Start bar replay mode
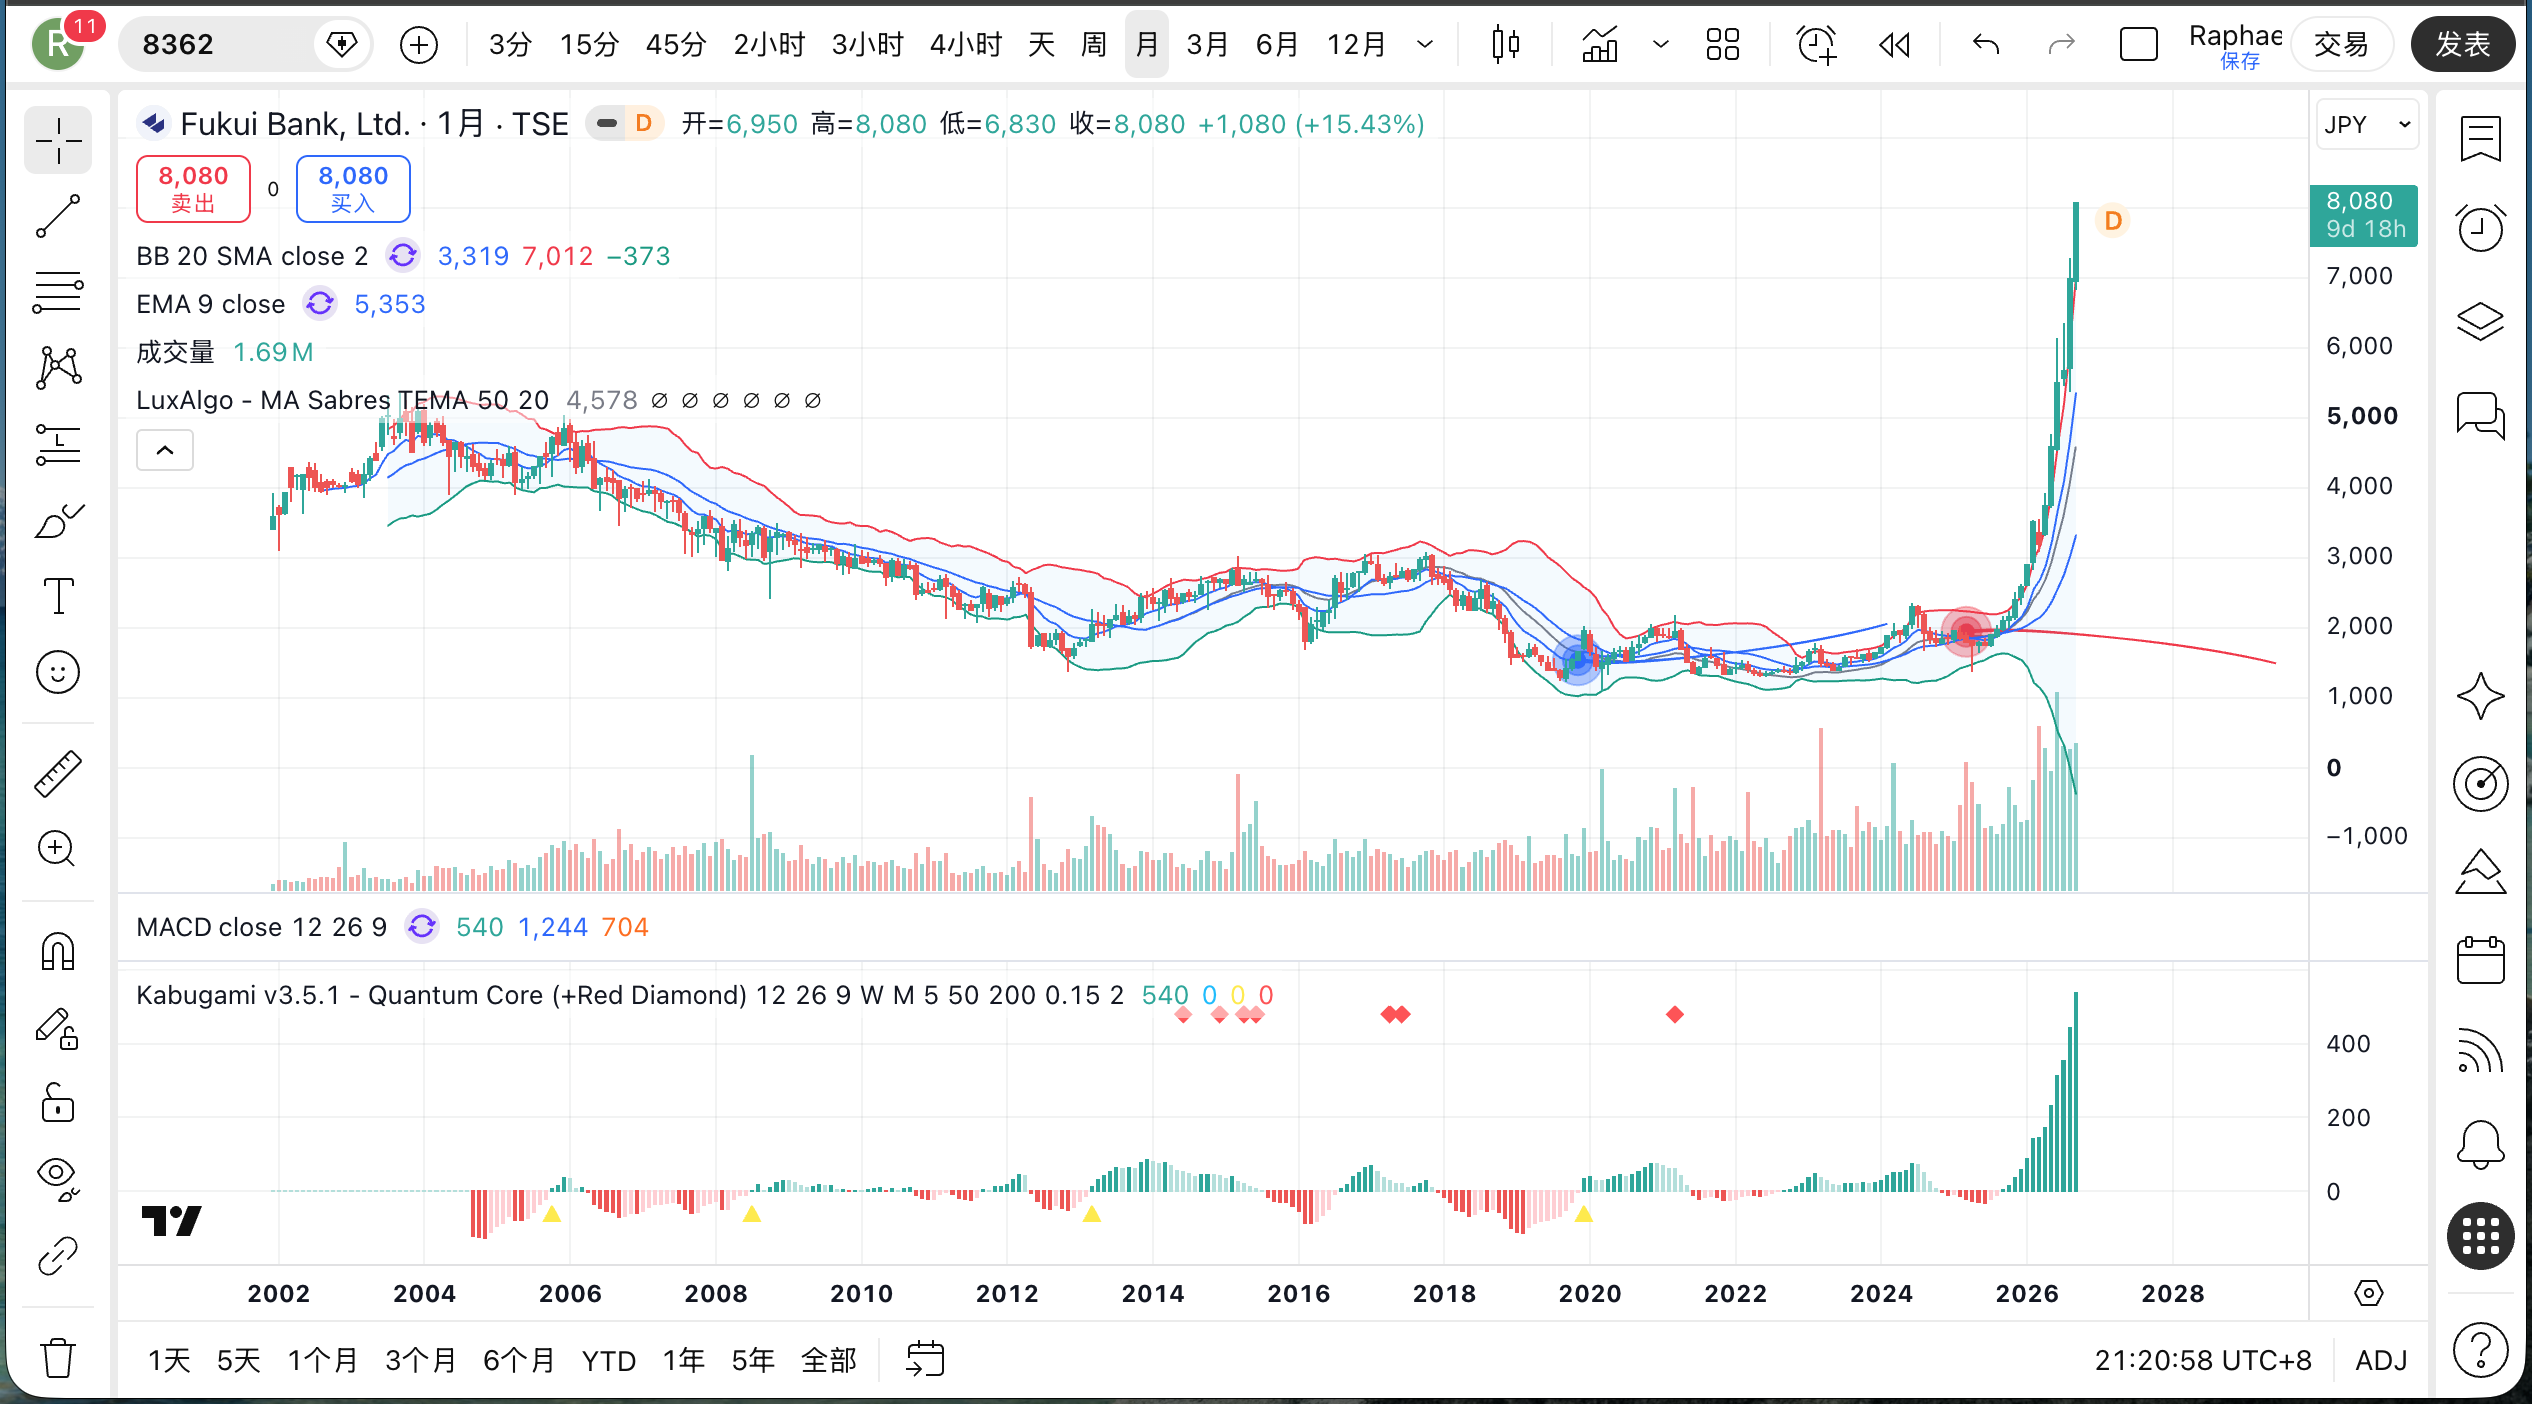Viewport: 2532px width, 1404px height. tap(1894, 44)
